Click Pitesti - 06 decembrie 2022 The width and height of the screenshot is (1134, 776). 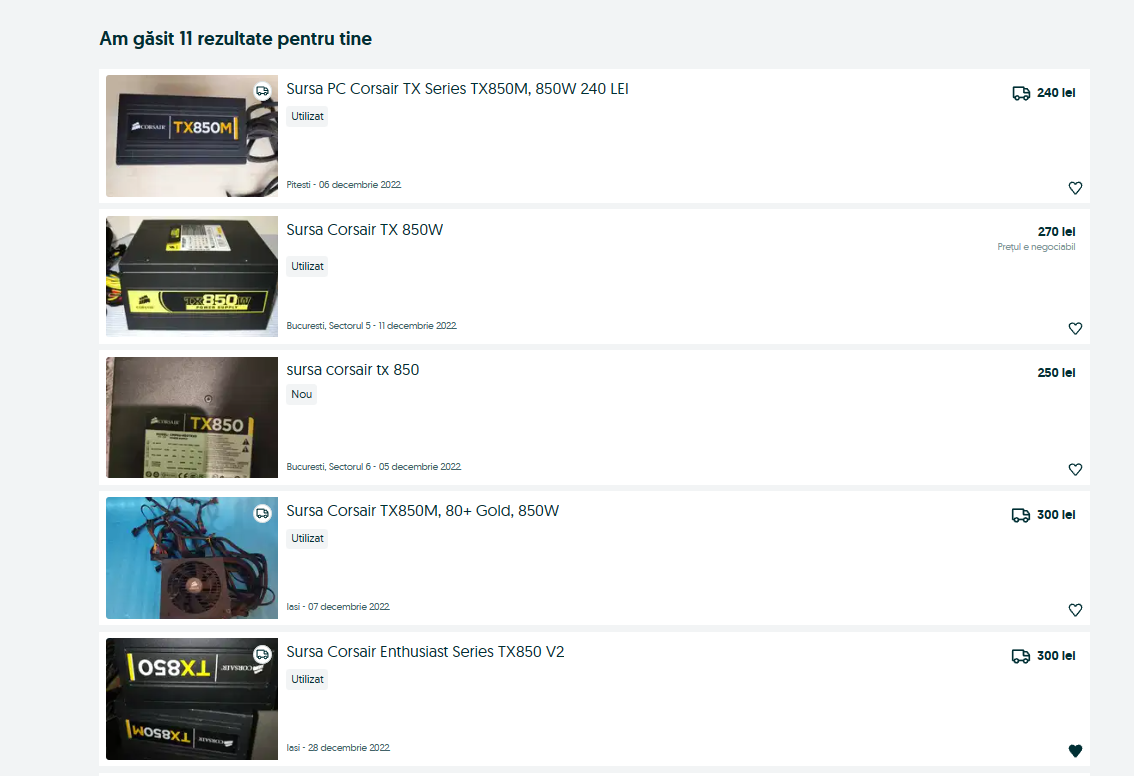tap(344, 185)
